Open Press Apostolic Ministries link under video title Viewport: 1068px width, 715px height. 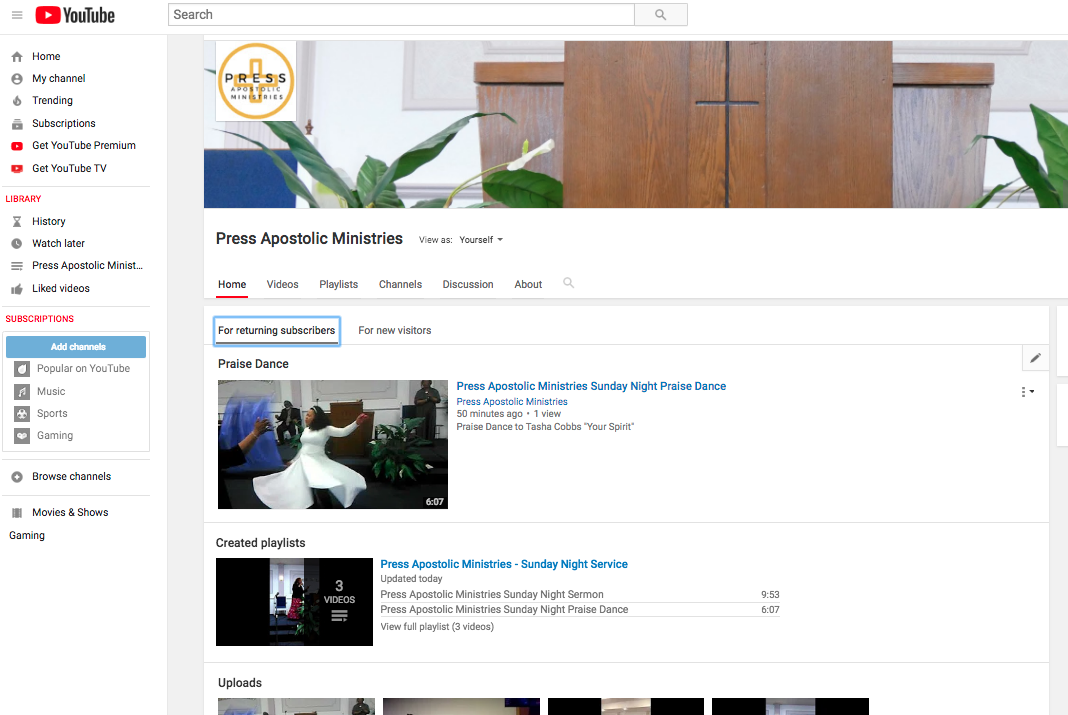(x=512, y=402)
